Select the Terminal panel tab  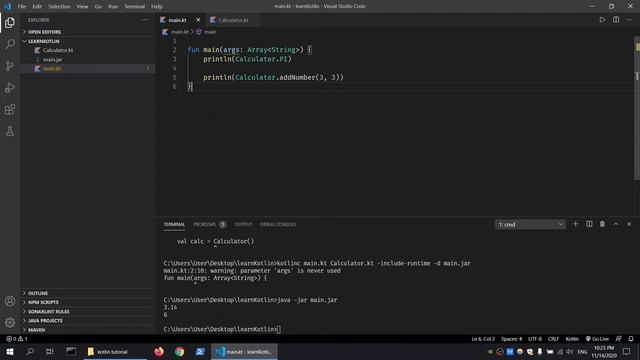pyautogui.click(x=174, y=224)
